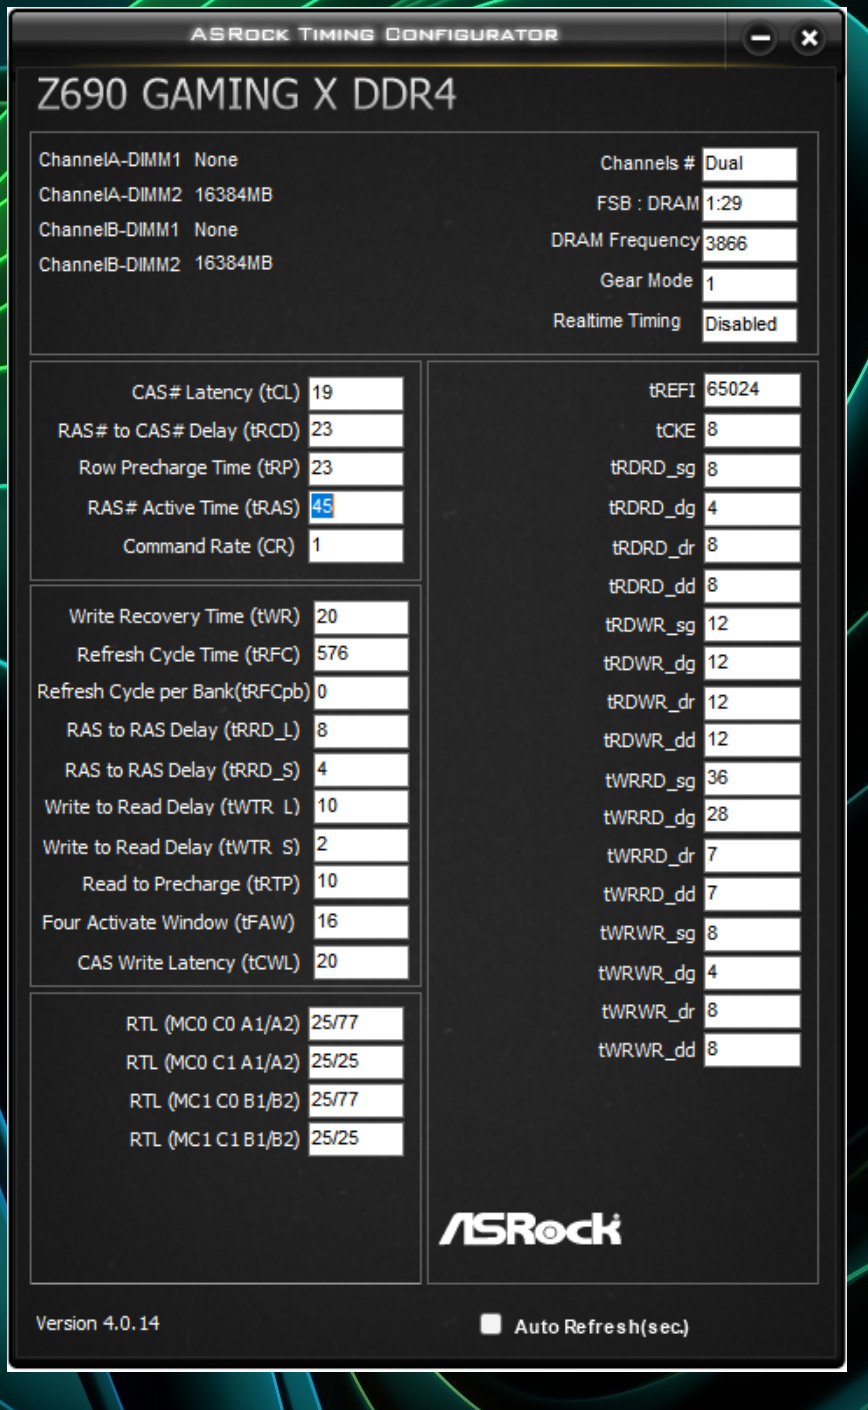
Task: Click the Read to Precharge (tRTP) field
Action: [x=361, y=883]
